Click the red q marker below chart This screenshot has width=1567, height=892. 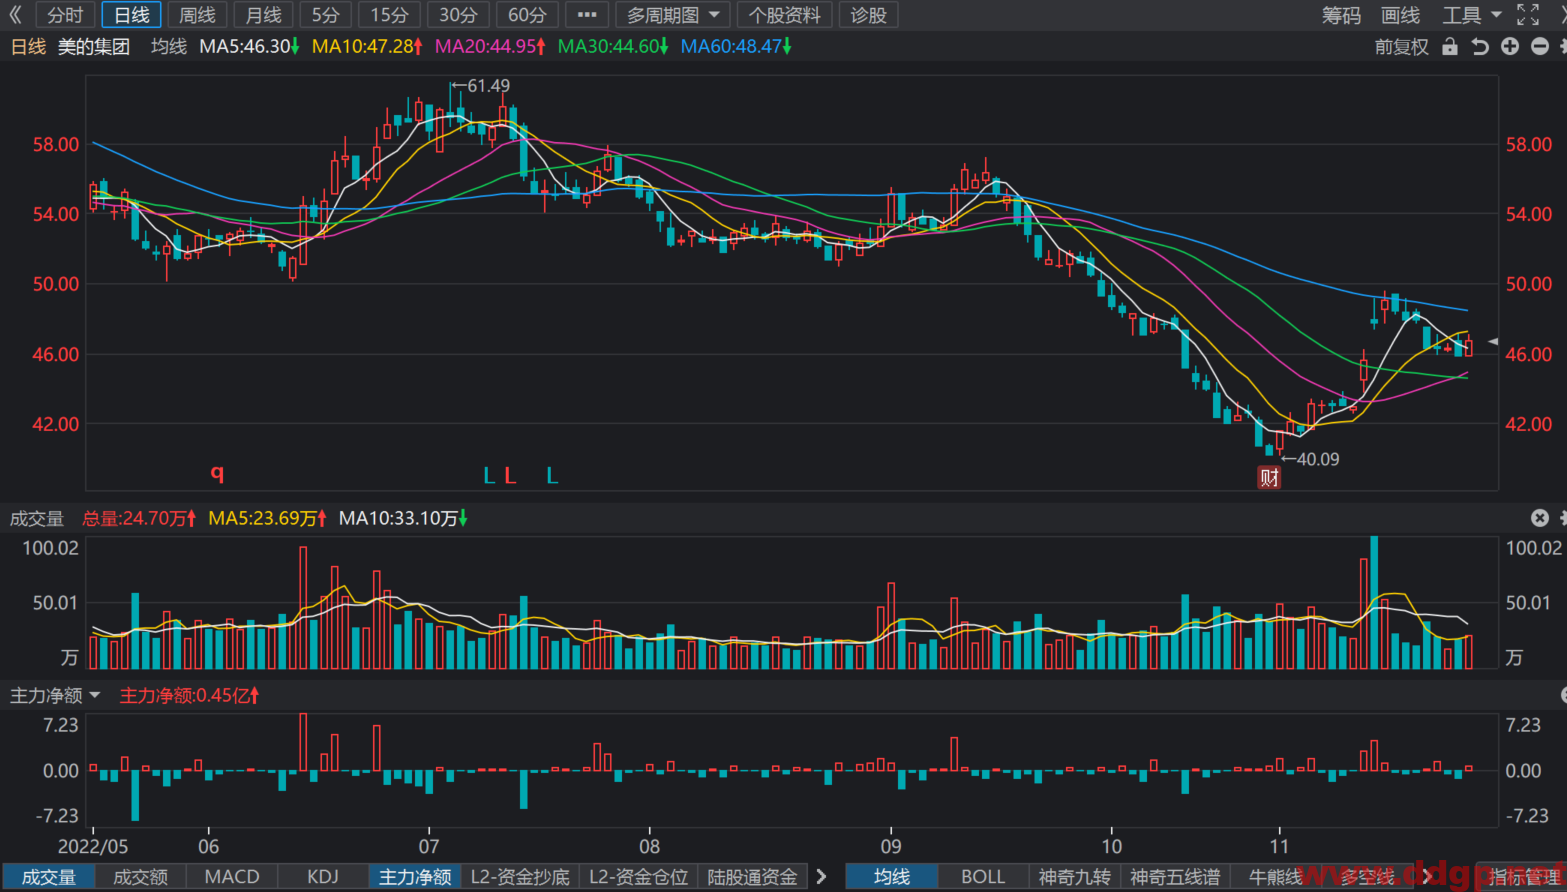click(x=217, y=474)
